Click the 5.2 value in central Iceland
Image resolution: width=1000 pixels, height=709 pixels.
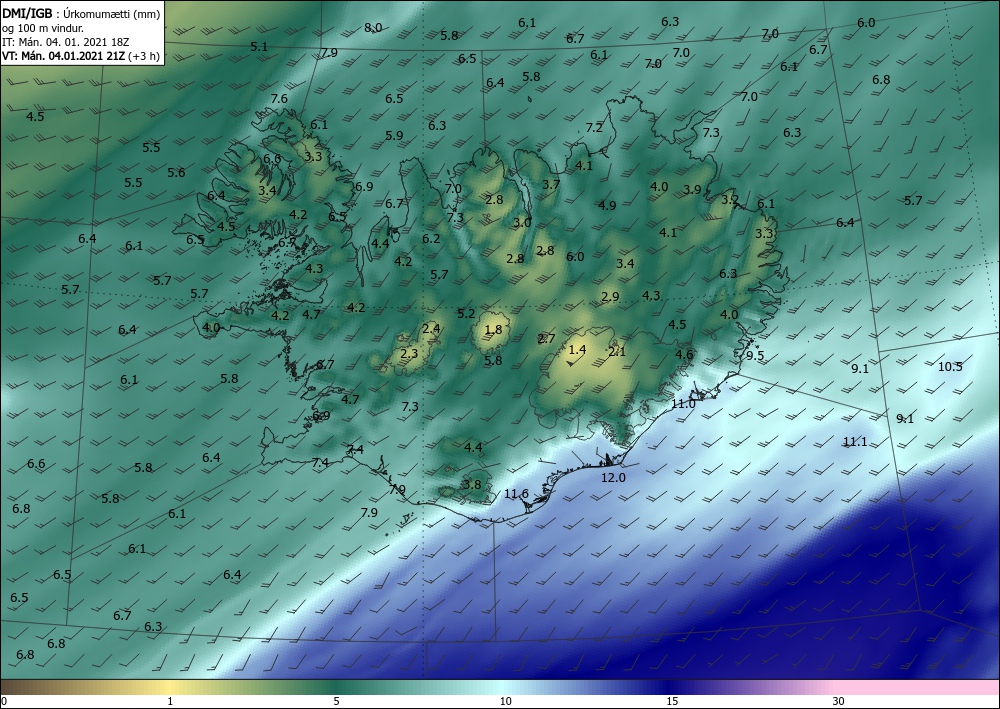[466, 313]
